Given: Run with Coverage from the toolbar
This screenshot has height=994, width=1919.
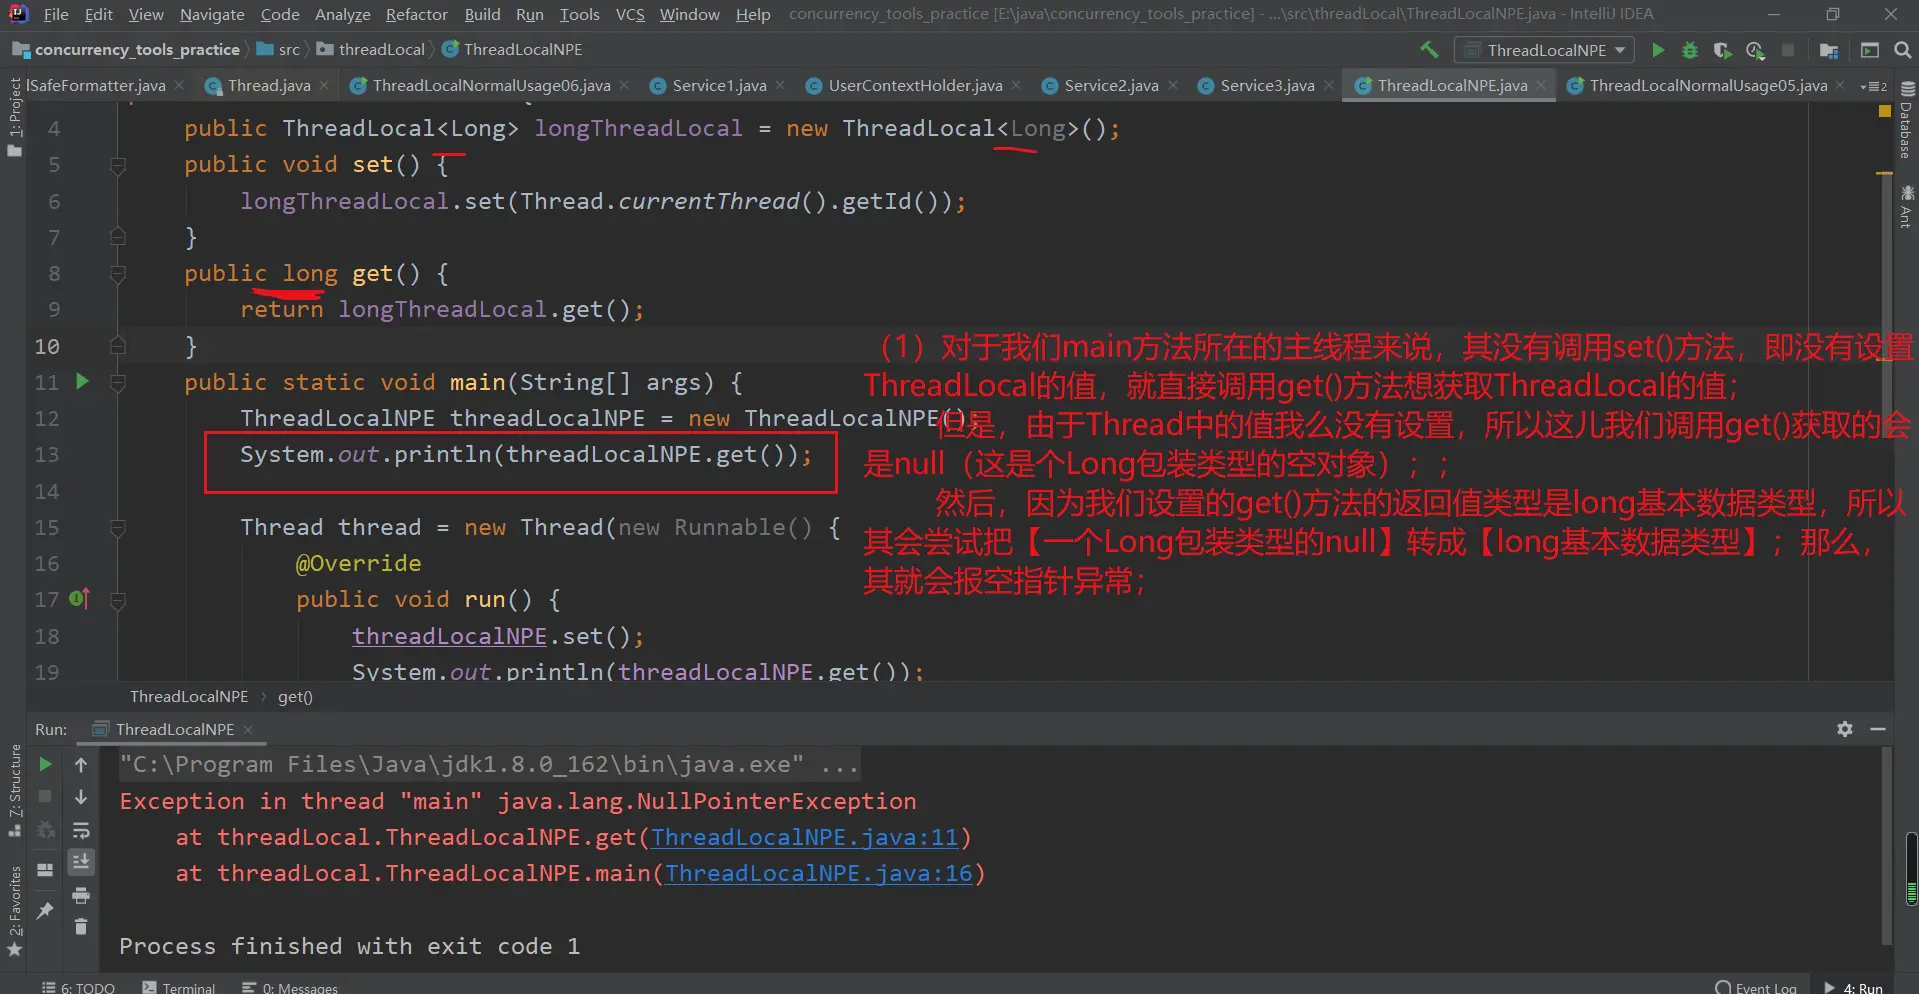Looking at the screenshot, I should click(1722, 50).
